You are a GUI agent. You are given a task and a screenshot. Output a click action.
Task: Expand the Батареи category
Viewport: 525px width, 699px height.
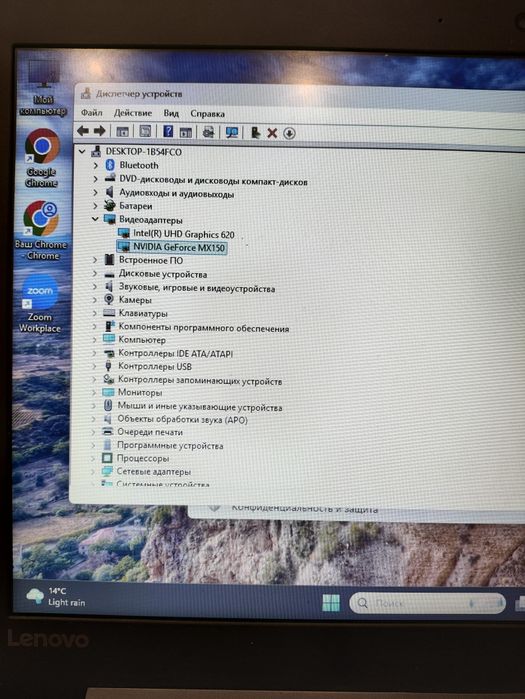(95, 206)
